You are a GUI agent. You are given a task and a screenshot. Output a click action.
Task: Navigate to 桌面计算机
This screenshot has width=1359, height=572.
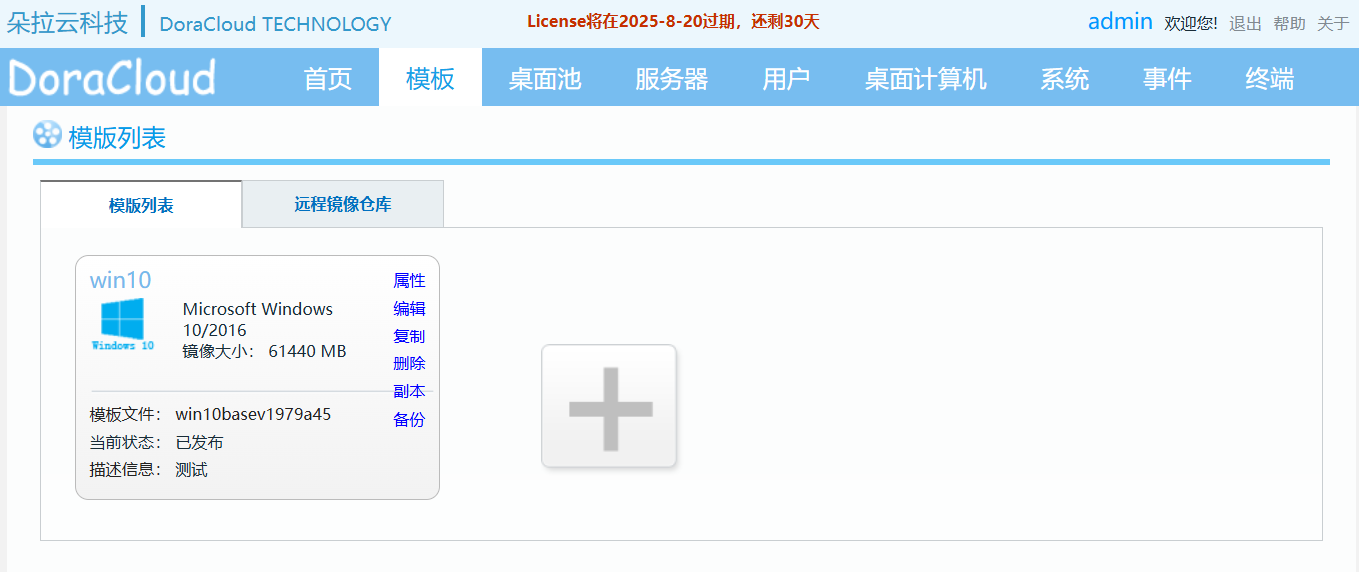point(925,78)
